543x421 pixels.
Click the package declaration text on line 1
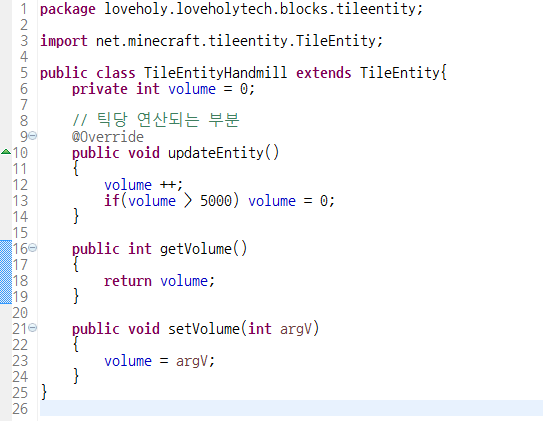[231, 9]
